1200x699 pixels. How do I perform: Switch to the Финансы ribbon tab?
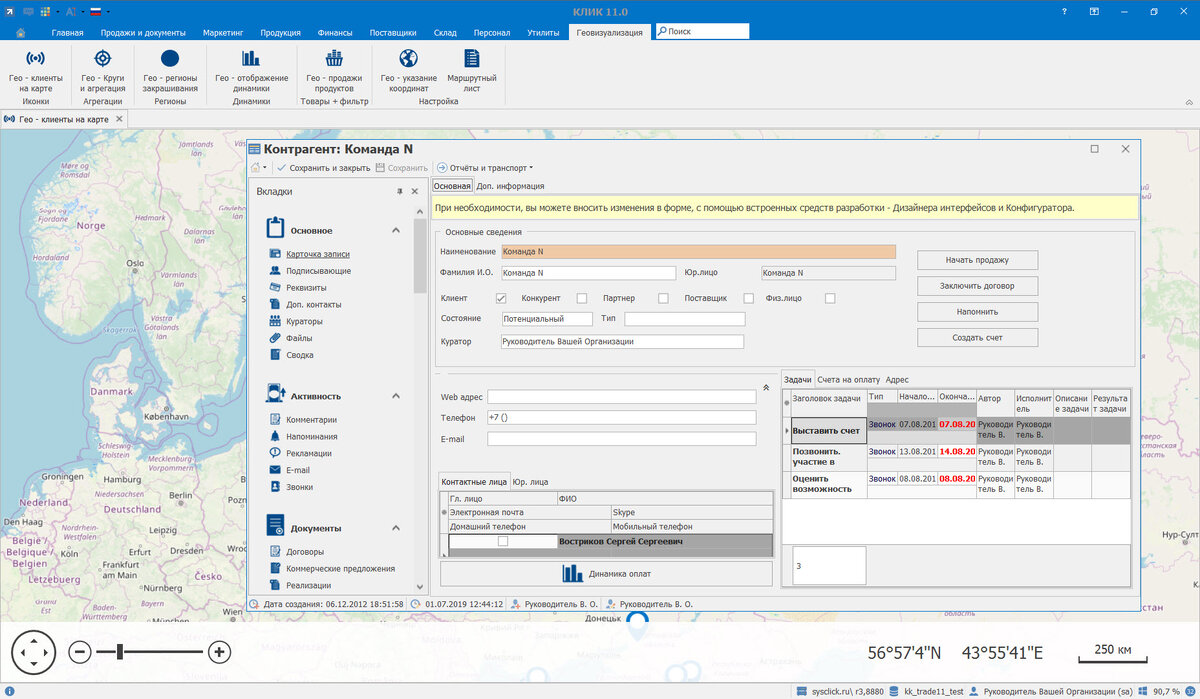click(x=335, y=32)
